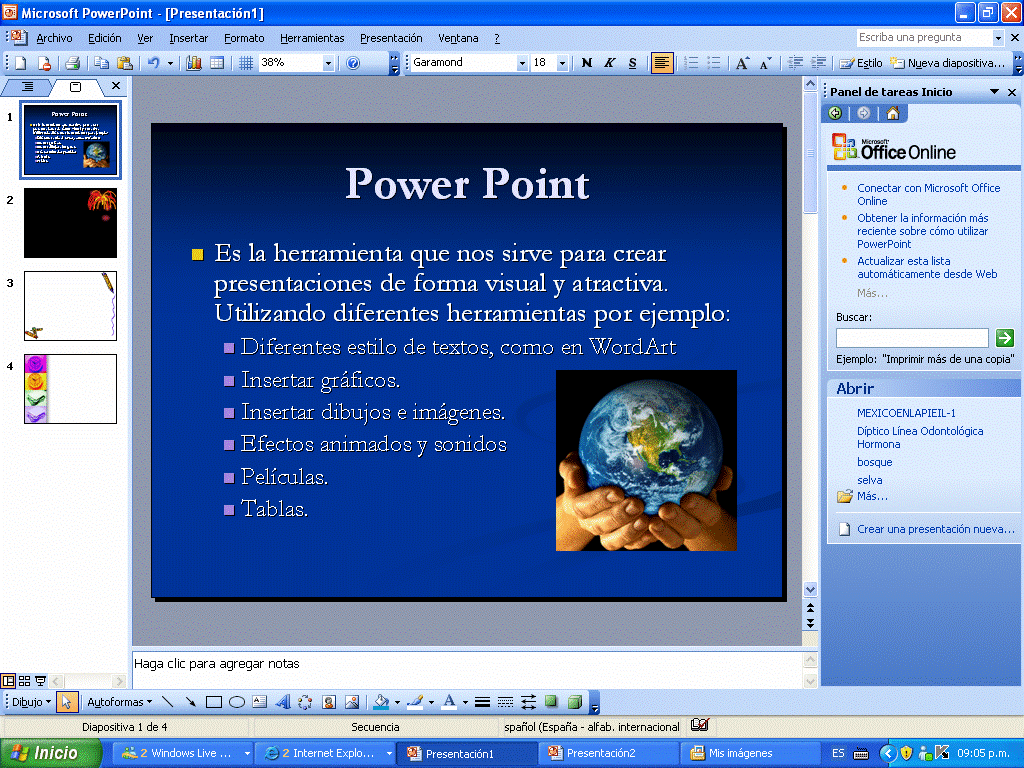The image size is (1024, 768).
Task: Undo the last action
Action: click(153, 63)
